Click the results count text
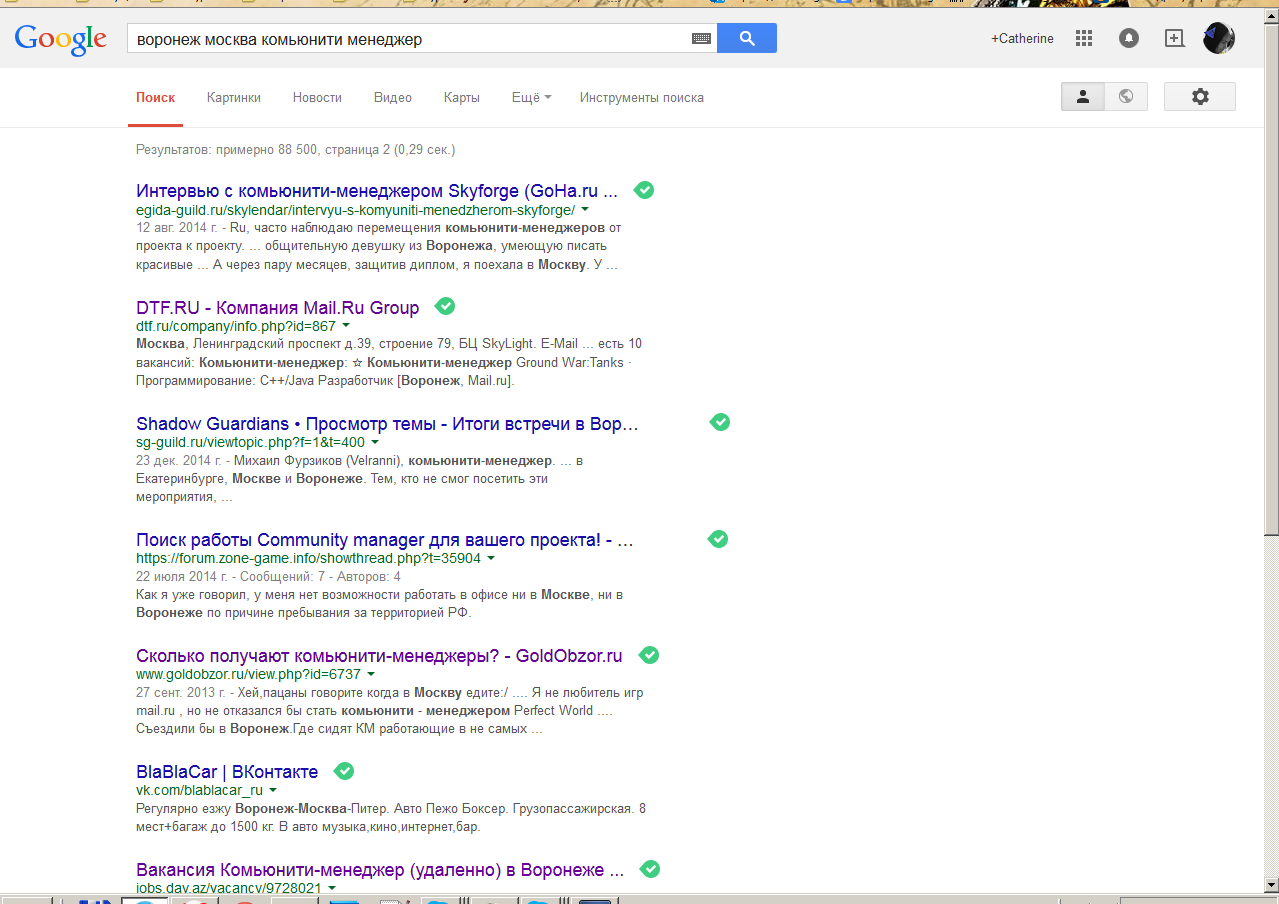Viewport: 1279px width, 904px height. tap(295, 150)
